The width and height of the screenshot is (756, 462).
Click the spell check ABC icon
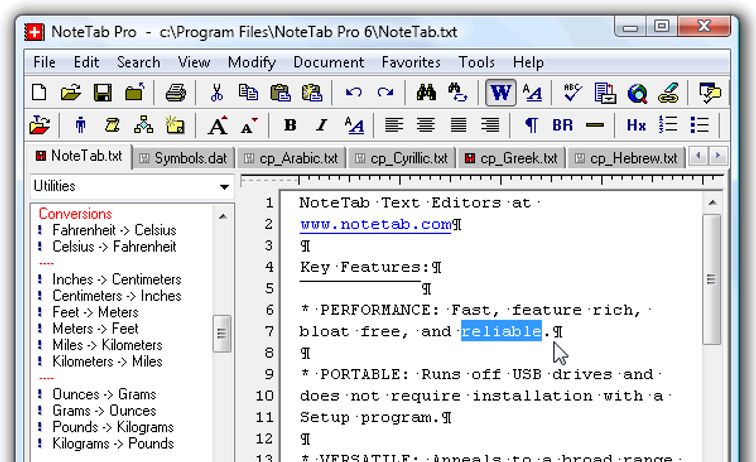[x=572, y=94]
